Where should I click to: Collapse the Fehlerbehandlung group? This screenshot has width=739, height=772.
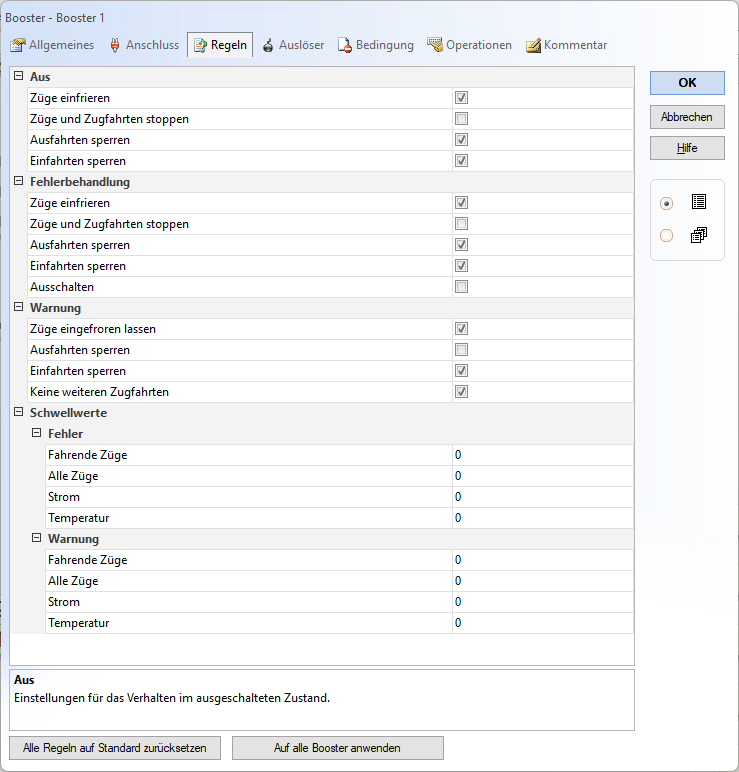point(19,182)
